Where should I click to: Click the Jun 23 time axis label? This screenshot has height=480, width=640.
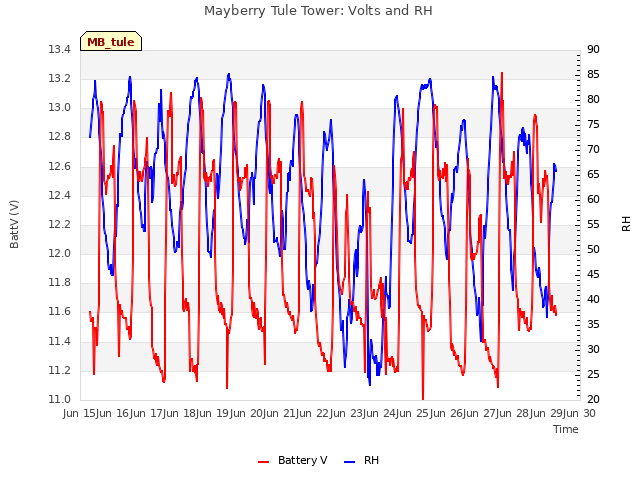(x=347, y=414)
